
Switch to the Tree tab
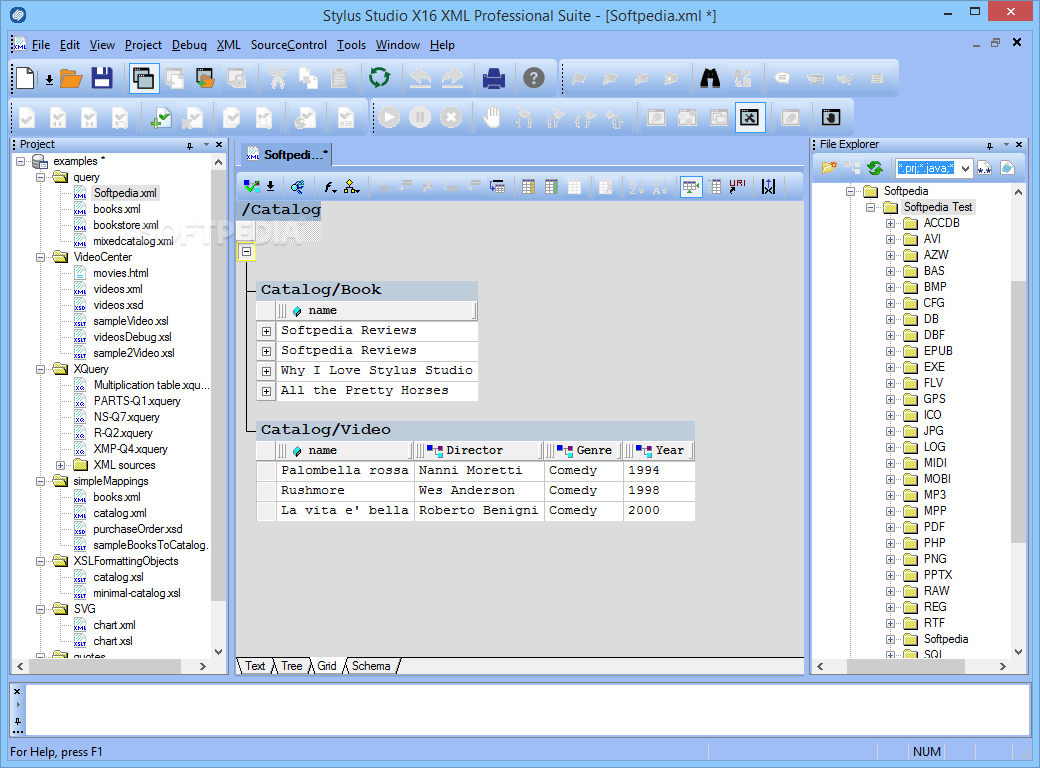[291, 666]
